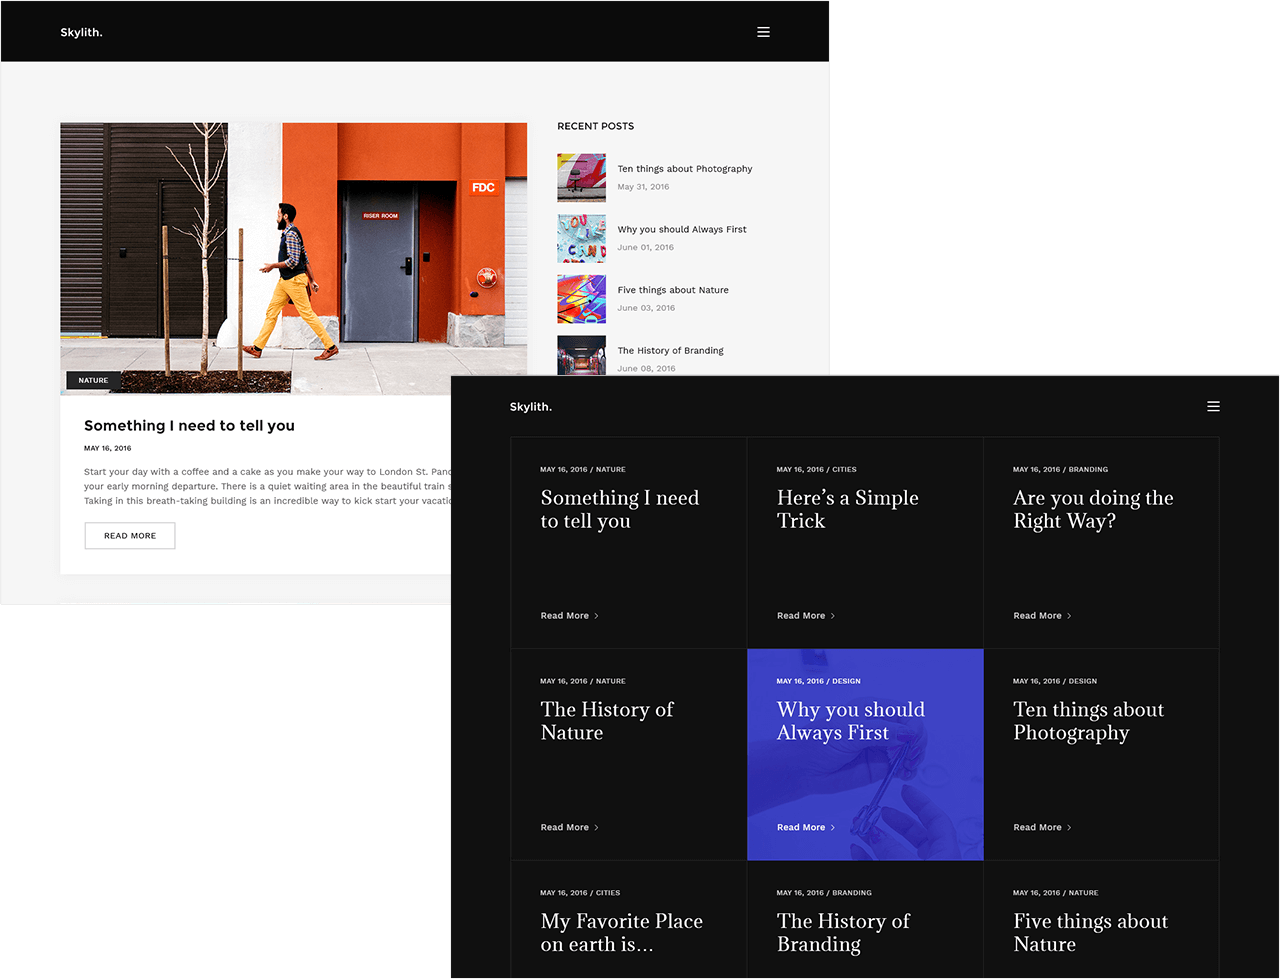The height and width of the screenshot is (979, 1280).
Task: Click the 'May 31, 2016' date text
Action: click(643, 187)
